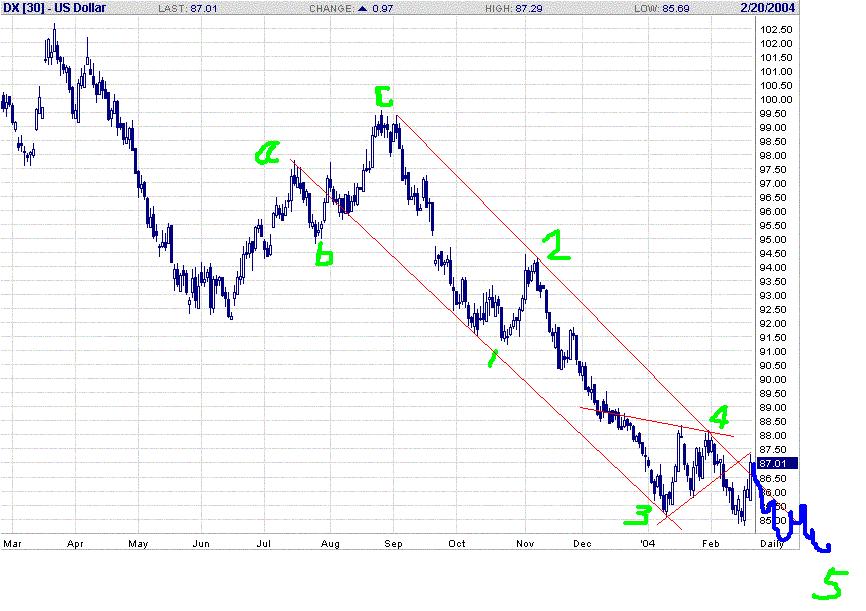Click the 'Jul' month label on time axis
This screenshot has height=611, width=866.
[263, 544]
